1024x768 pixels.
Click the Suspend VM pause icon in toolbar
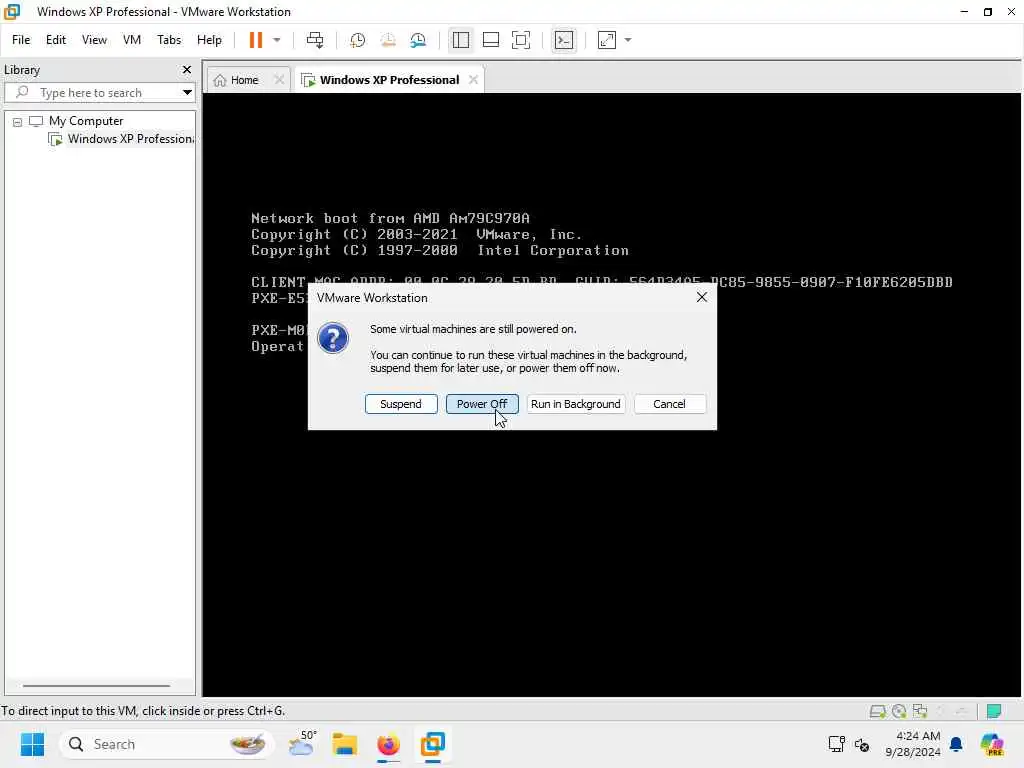(x=255, y=40)
